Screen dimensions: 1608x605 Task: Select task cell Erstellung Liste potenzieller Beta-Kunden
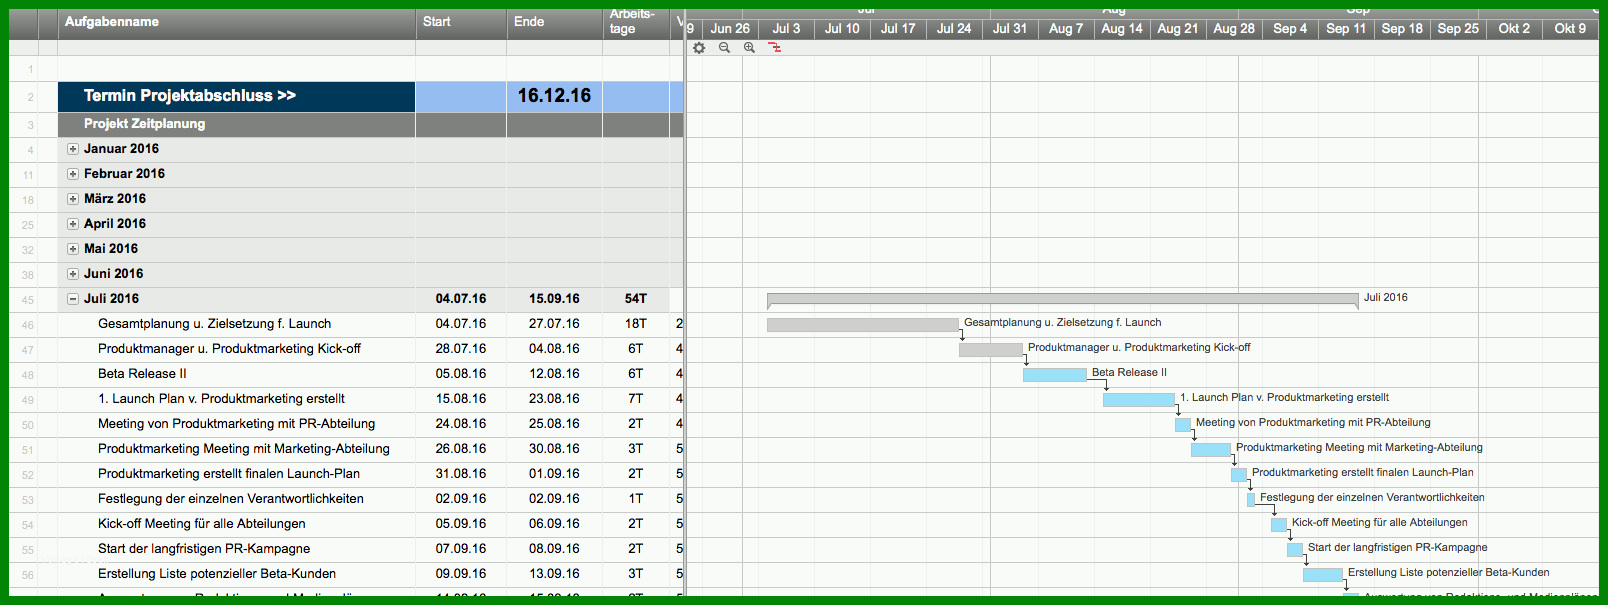pos(237,574)
